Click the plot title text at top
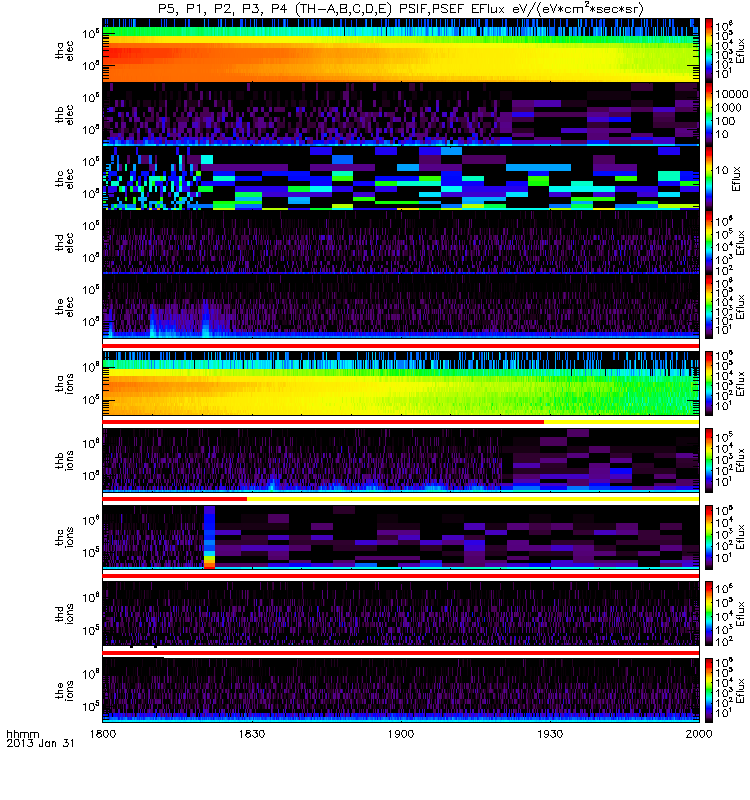This screenshot has width=750, height=800. 401,9
